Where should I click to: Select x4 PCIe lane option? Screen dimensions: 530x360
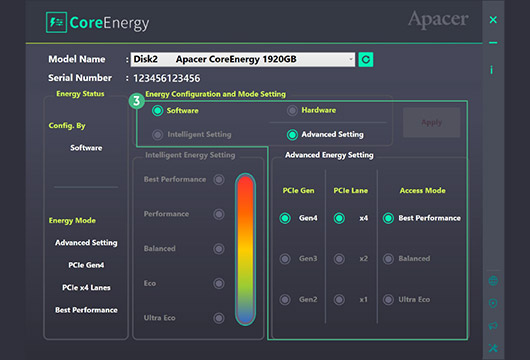click(339, 218)
